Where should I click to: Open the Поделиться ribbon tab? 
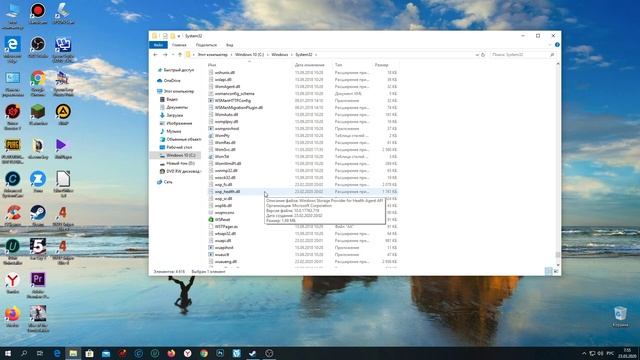[206, 45]
